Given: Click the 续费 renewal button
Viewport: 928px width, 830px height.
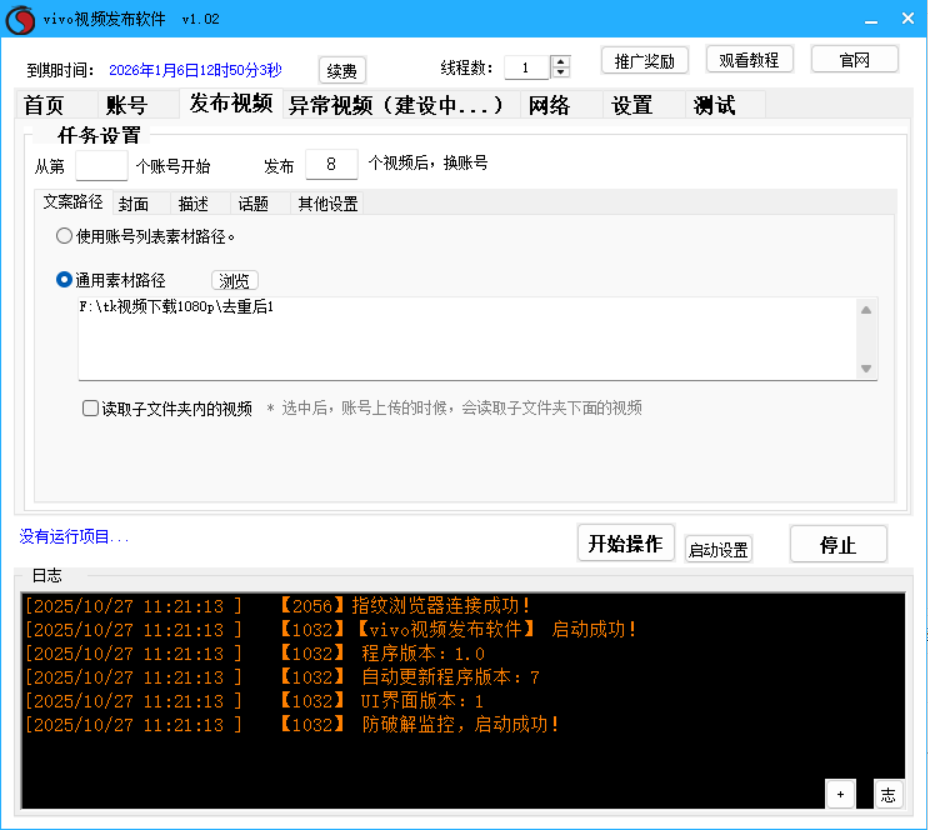Looking at the screenshot, I should click(x=340, y=70).
